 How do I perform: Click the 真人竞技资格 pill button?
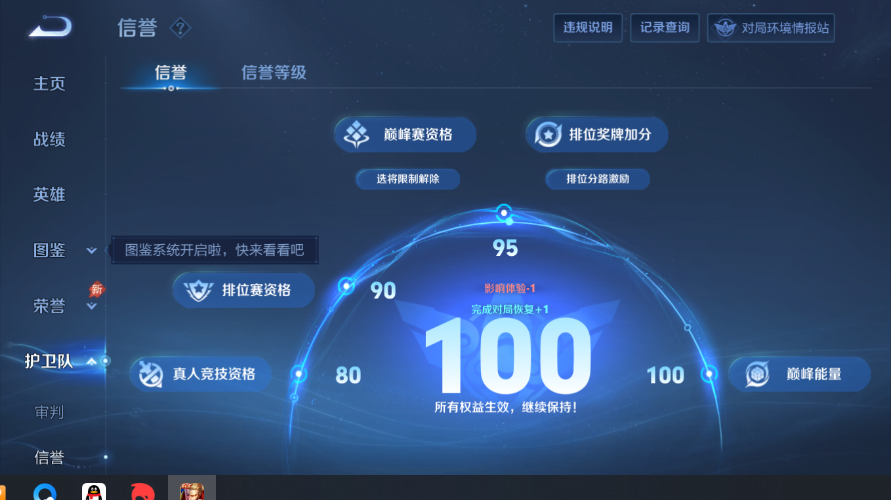coord(201,374)
